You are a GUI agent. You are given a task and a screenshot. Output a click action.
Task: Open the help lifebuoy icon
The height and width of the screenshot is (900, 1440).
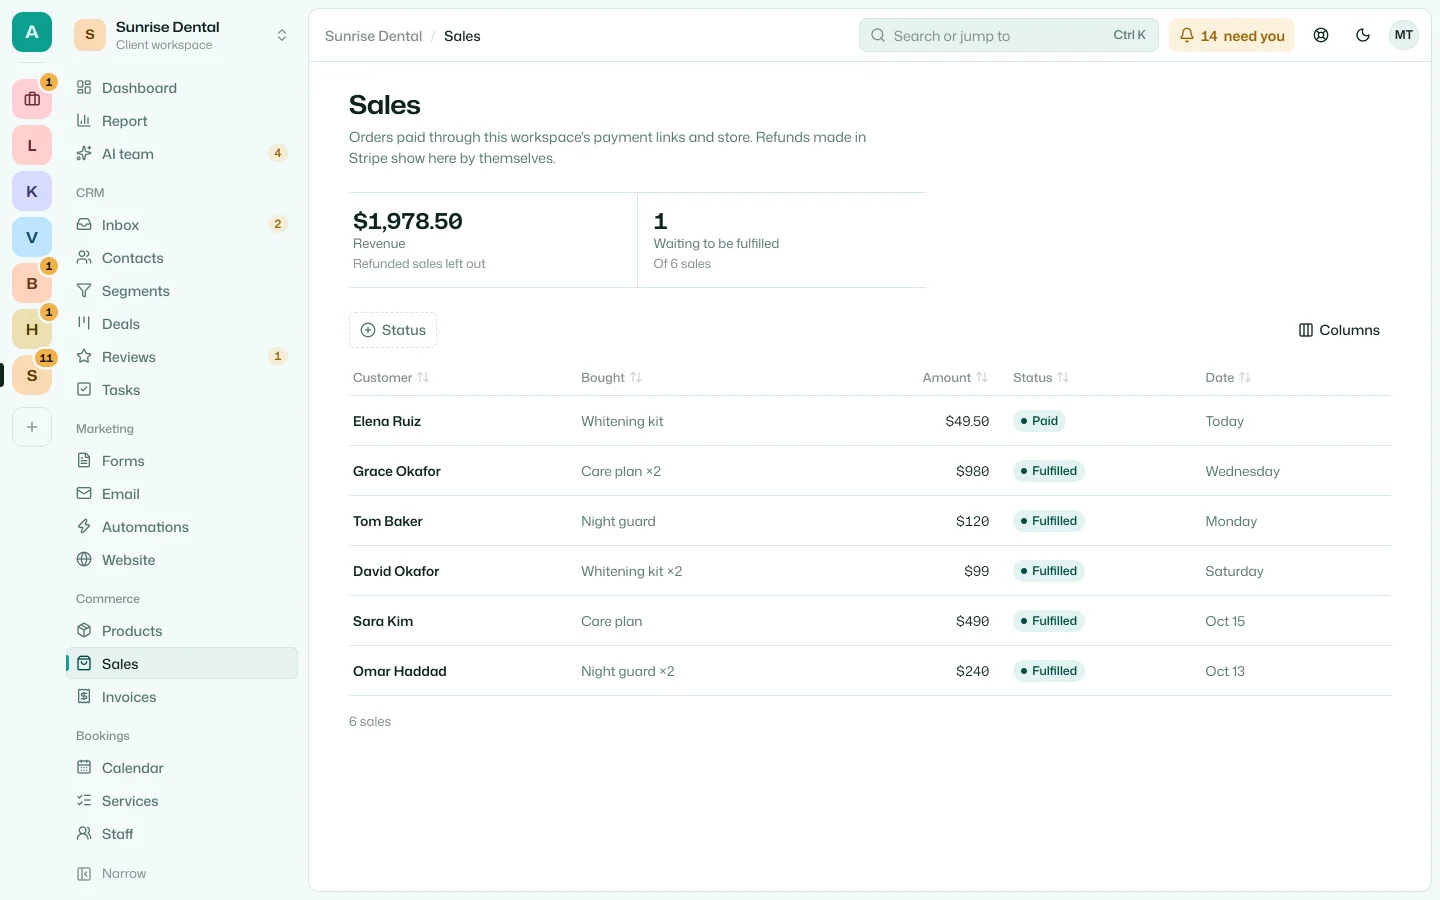[x=1321, y=35]
